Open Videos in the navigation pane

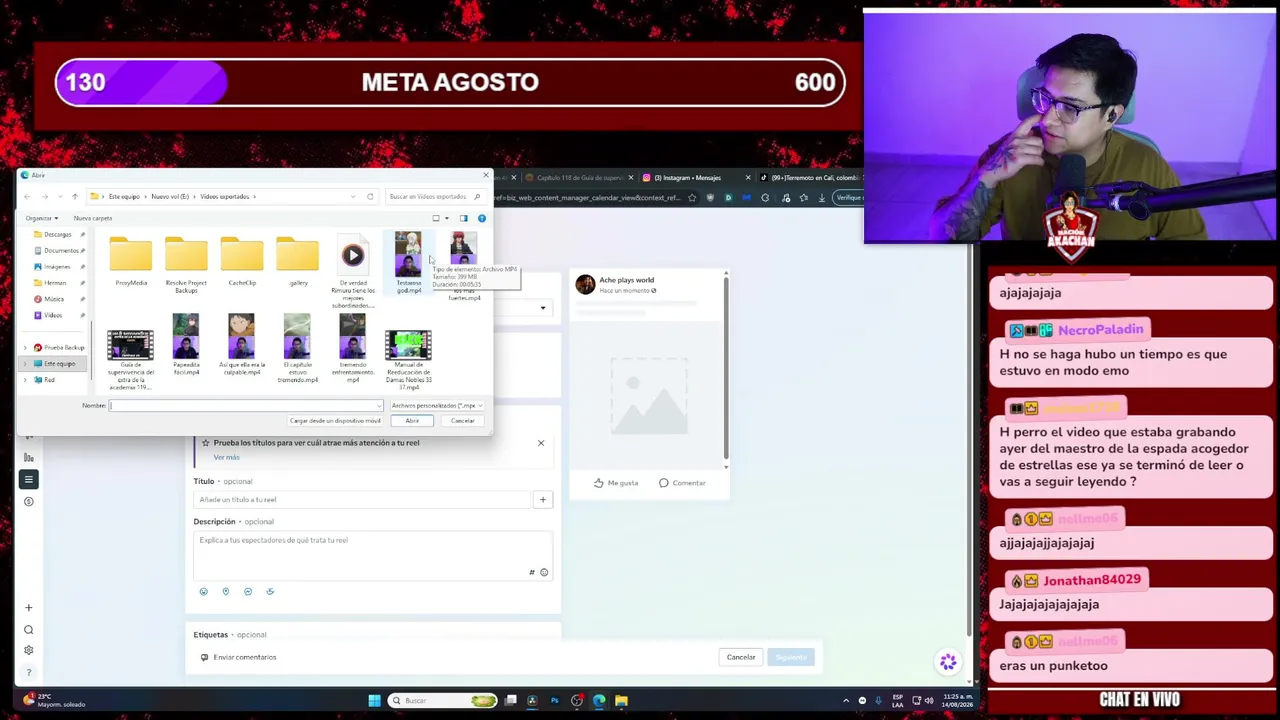[52, 315]
